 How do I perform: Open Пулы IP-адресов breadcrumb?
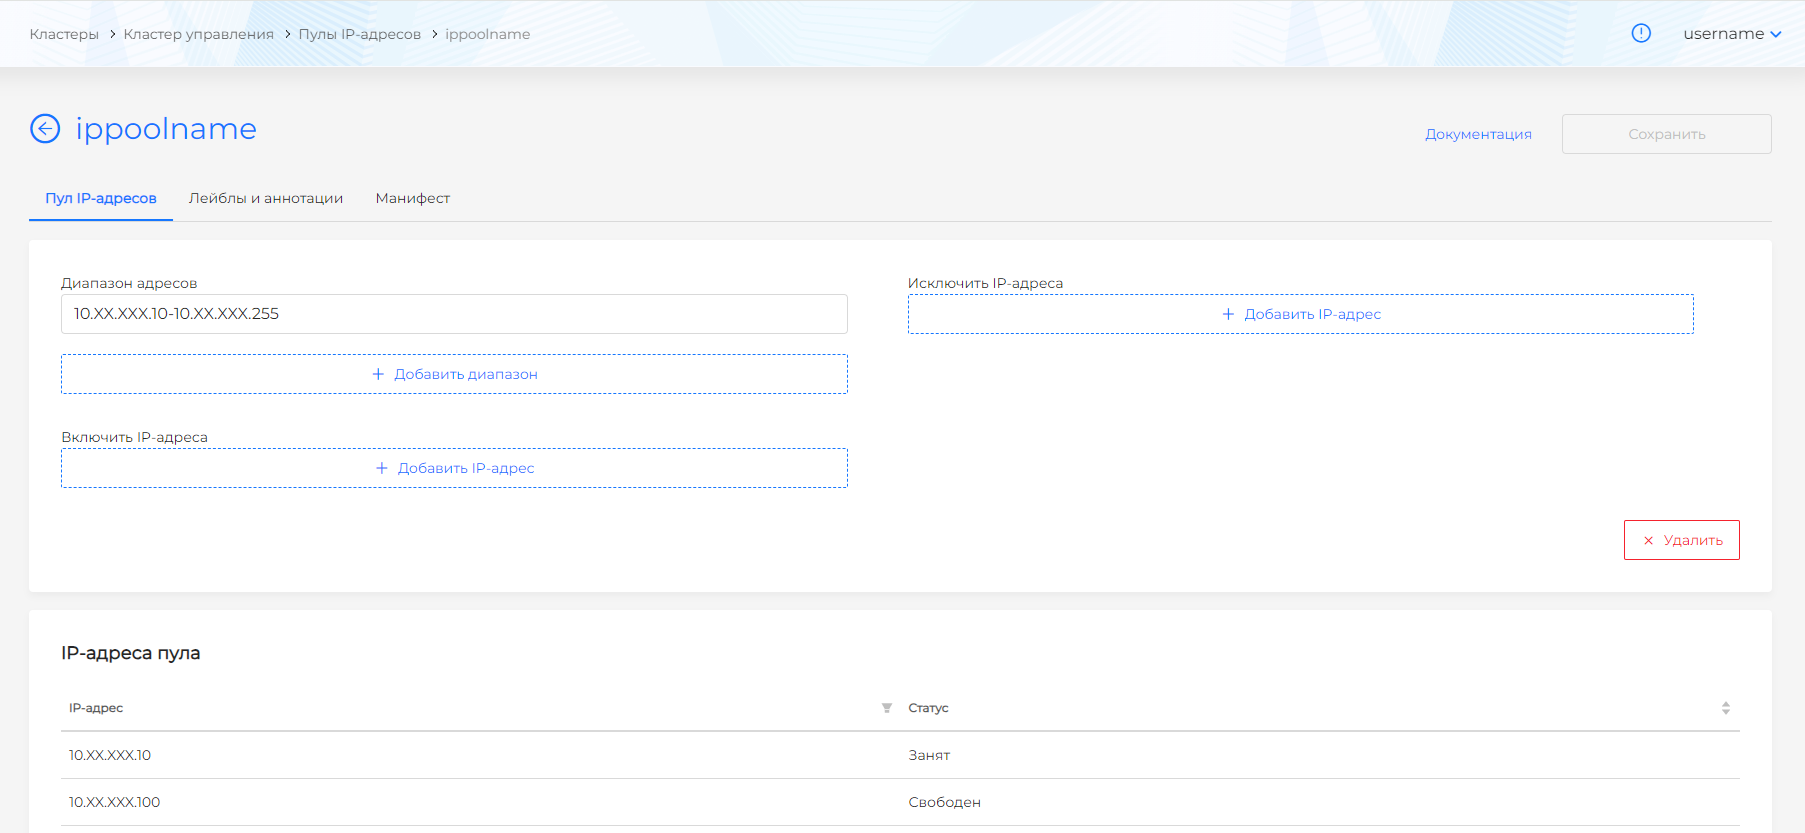(x=359, y=34)
